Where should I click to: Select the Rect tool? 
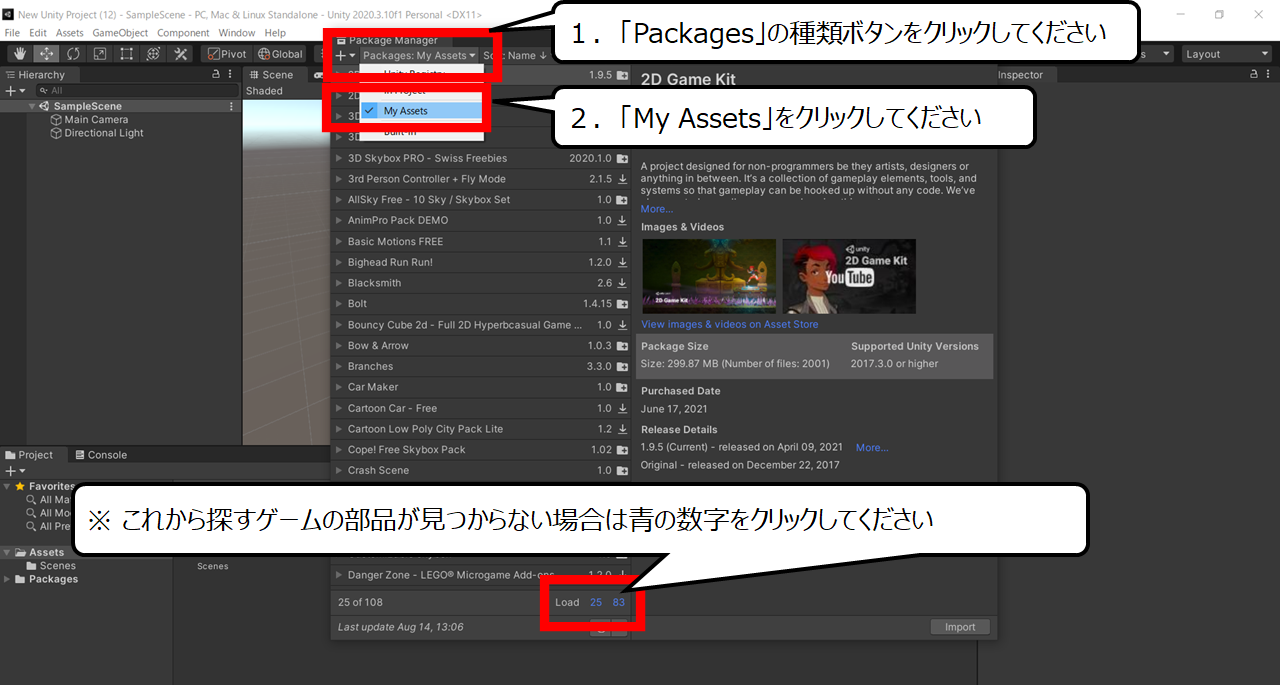(x=127, y=54)
